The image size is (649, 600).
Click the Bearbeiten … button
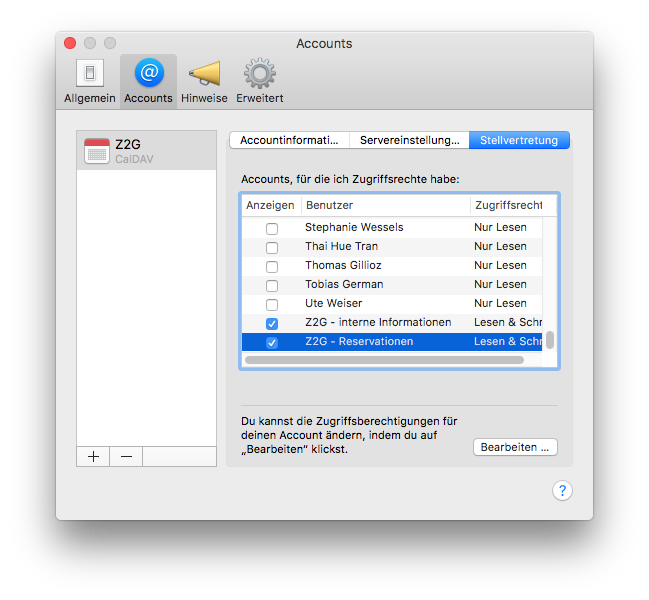click(x=515, y=447)
